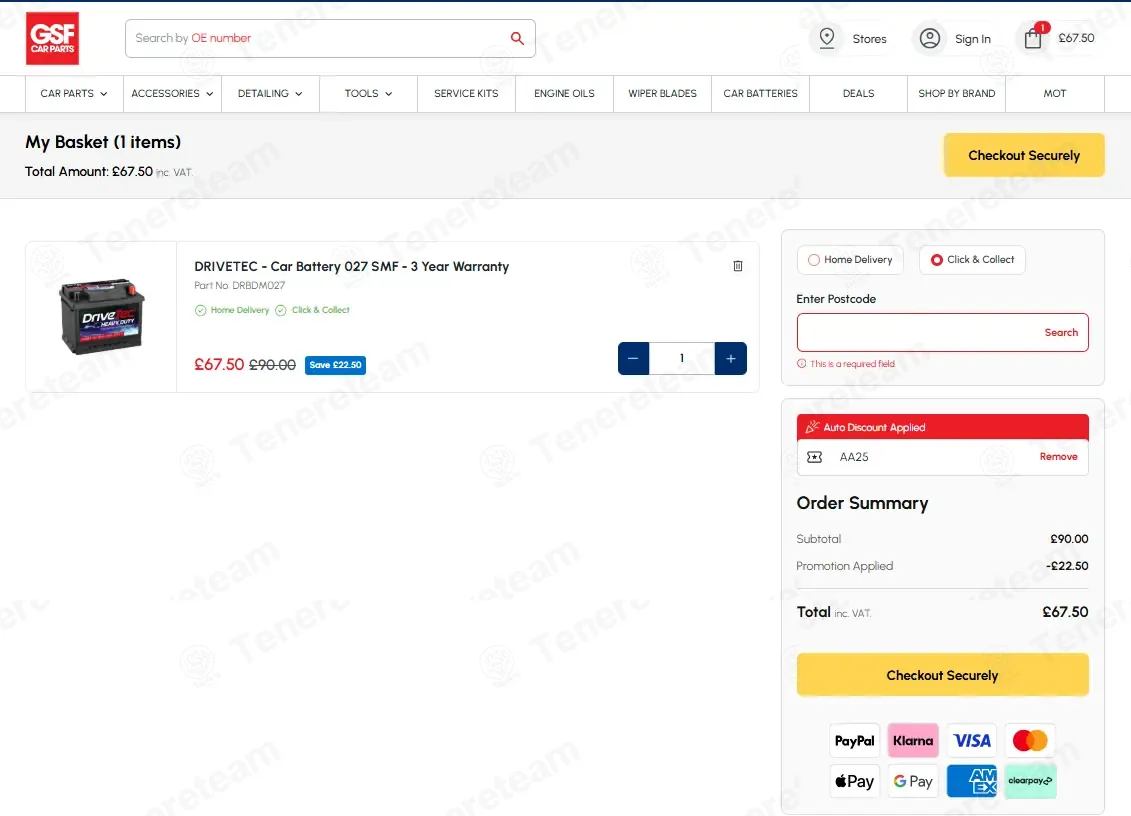1131x816 pixels.
Task: Click Checkout Securely below Order Summary
Action: coord(943,675)
